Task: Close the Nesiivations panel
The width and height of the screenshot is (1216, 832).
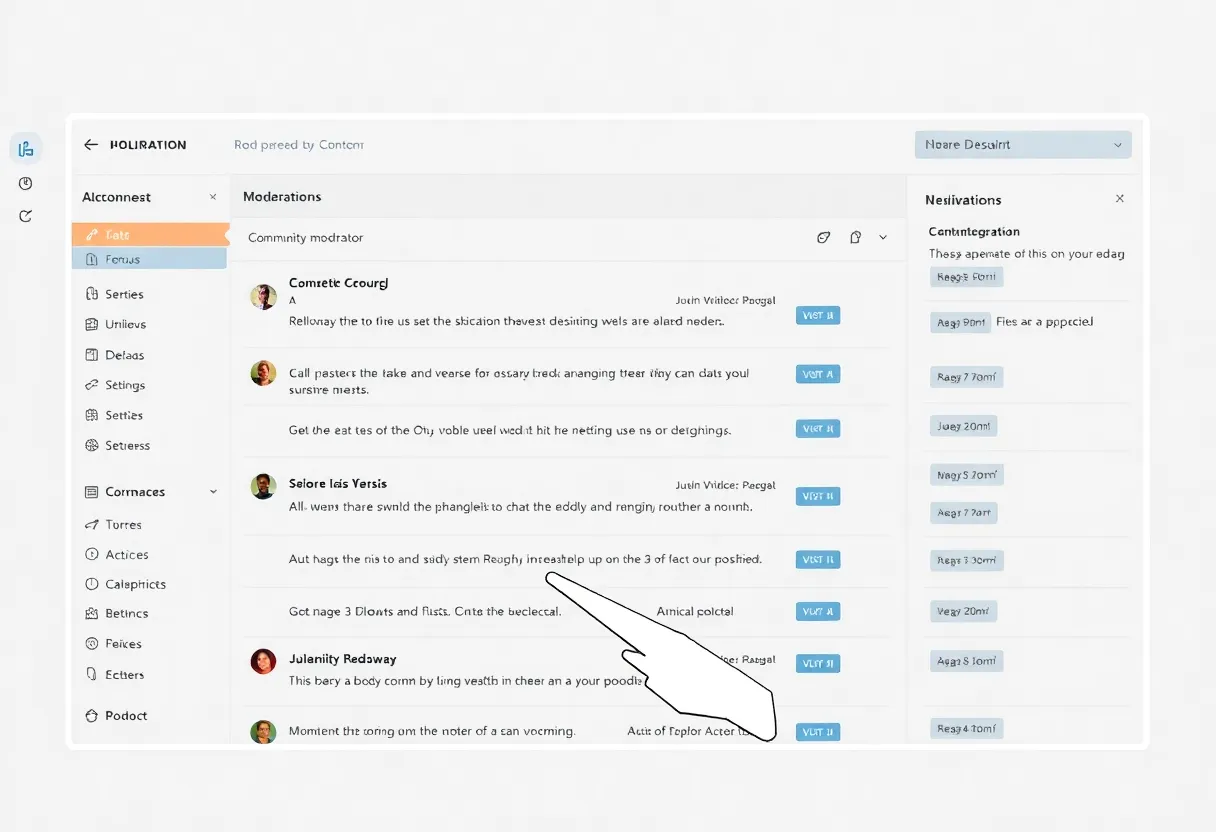Action: click(x=1120, y=199)
